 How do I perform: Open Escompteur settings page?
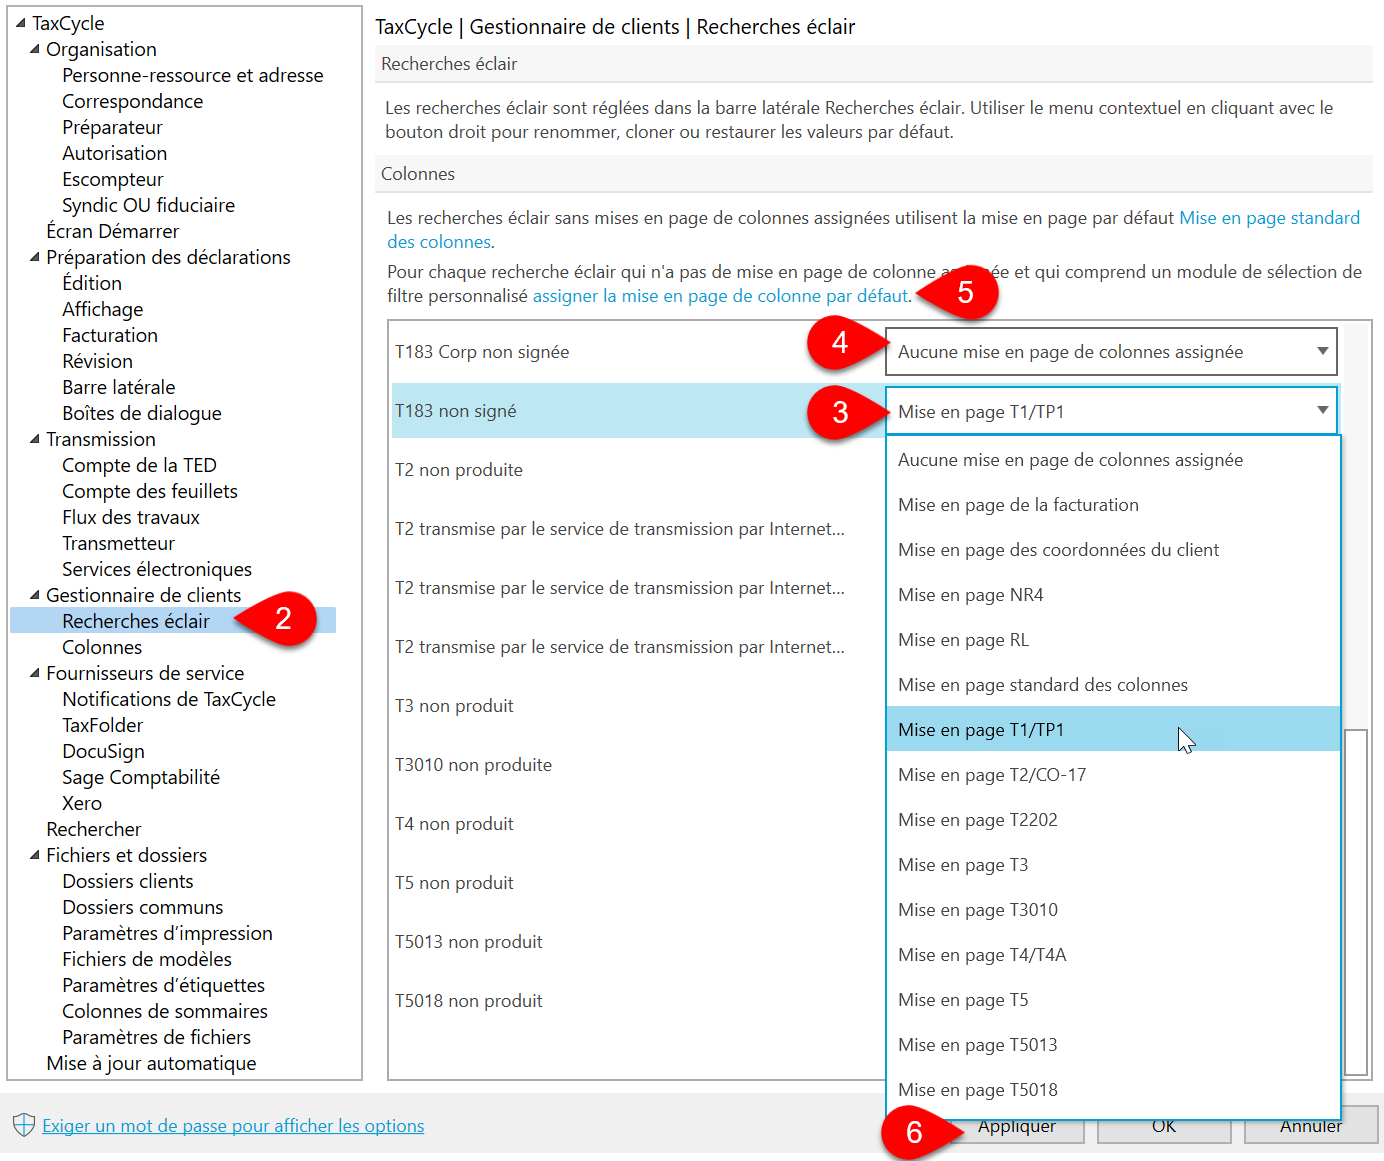[x=112, y=179]
